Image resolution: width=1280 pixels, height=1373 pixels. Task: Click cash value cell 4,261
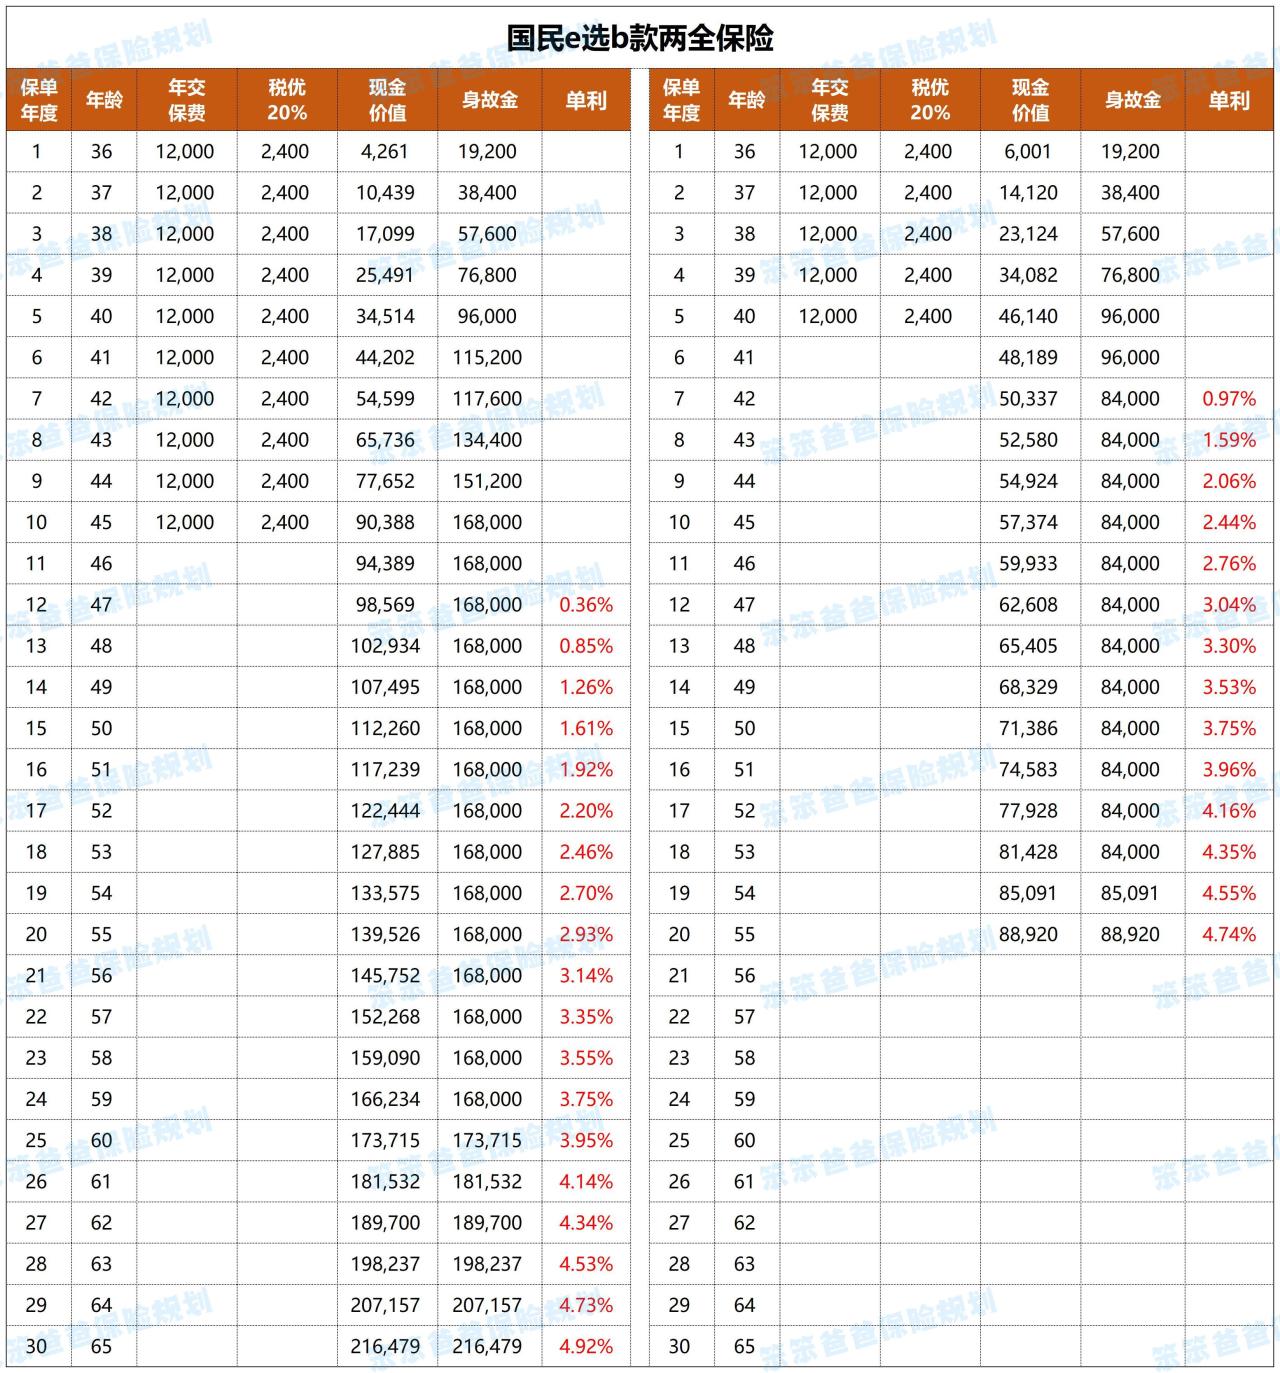(385, 152)
